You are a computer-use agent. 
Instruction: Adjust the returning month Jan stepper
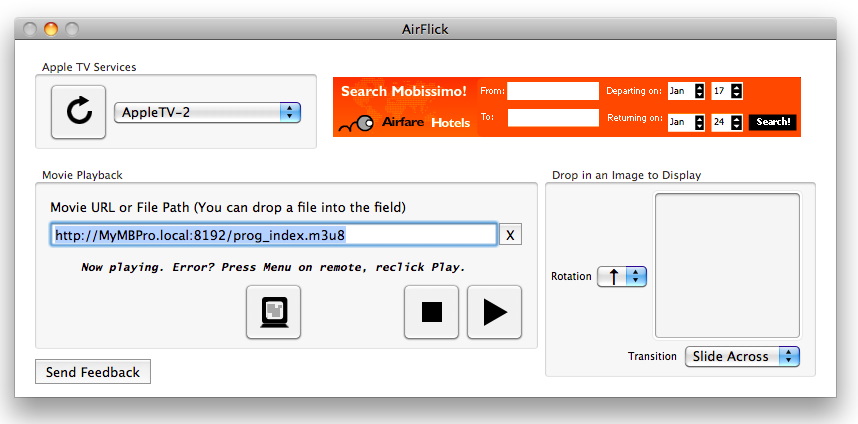click(699, 122)
